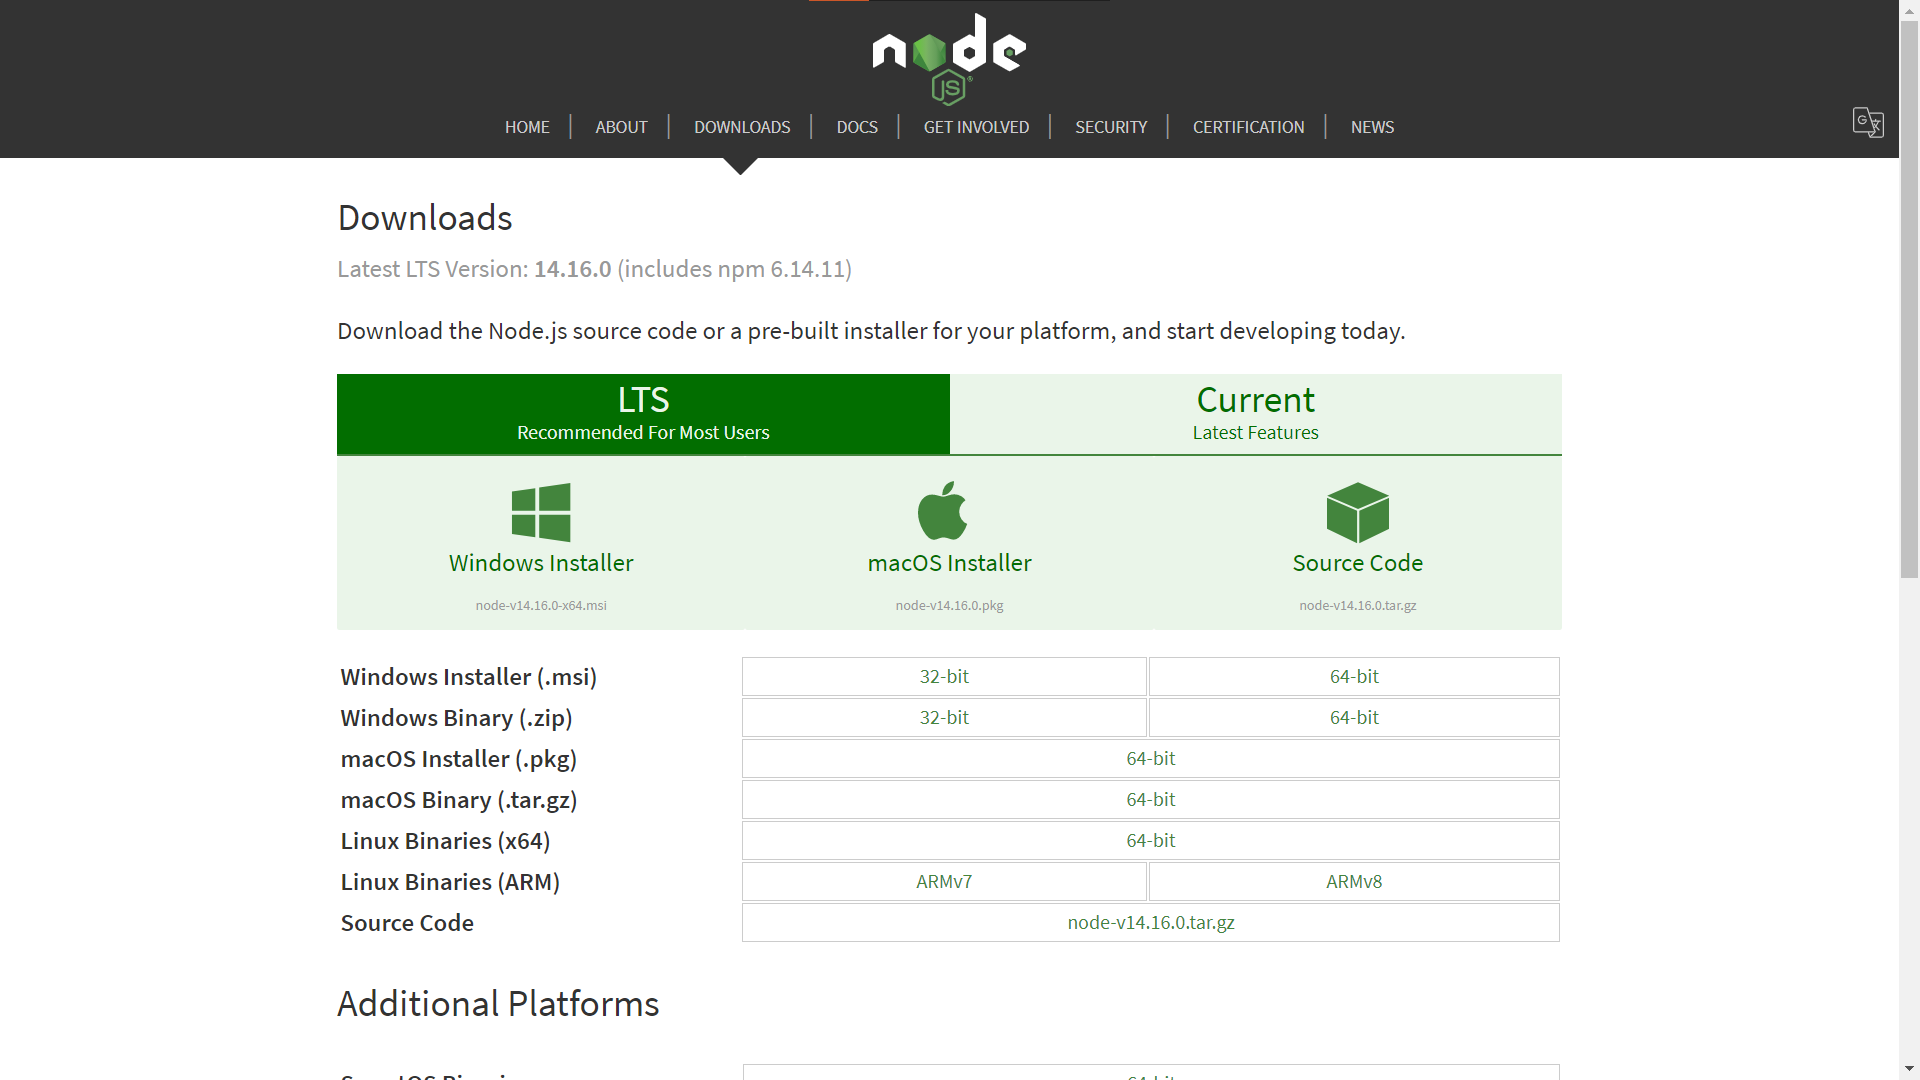Screen dimensions: 1920x1080
Task: Open the GET INVOLVED page
Action: (x=976, y=127)
